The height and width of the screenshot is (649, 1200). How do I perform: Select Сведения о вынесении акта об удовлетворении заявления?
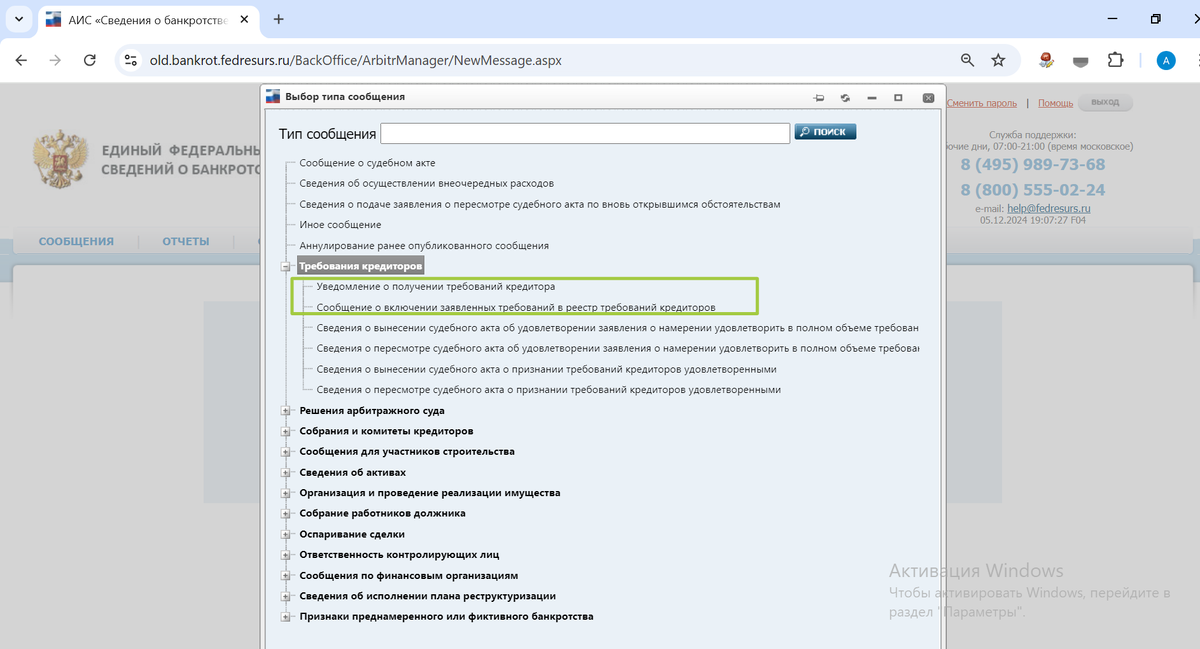[x=617, y=328]
